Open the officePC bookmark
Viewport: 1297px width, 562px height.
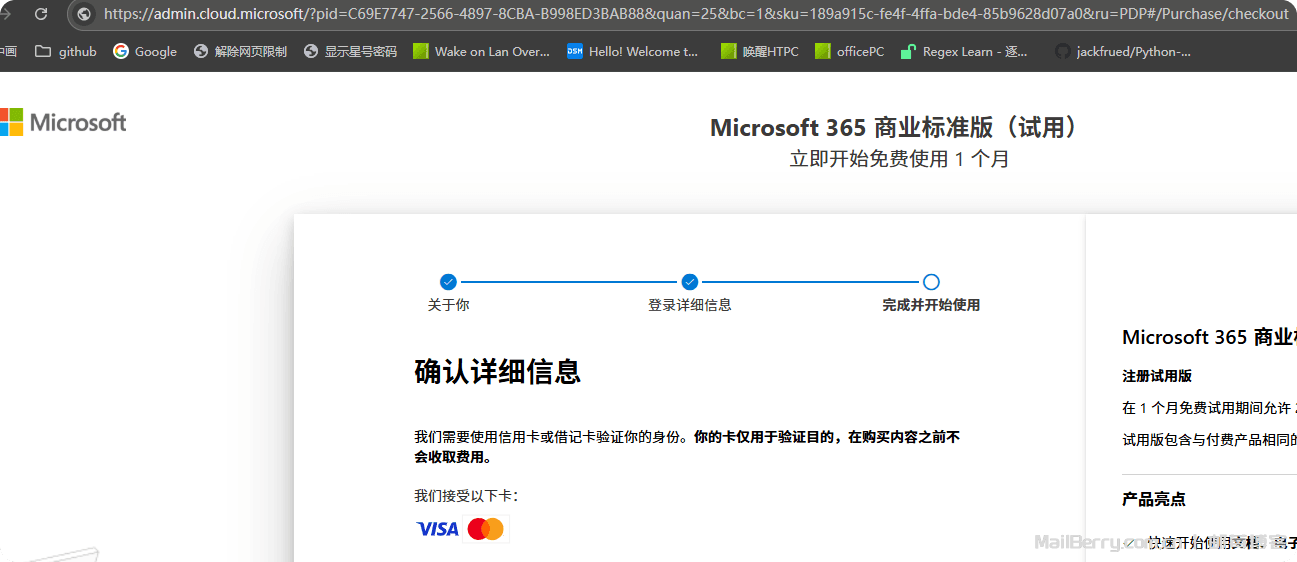849,51
